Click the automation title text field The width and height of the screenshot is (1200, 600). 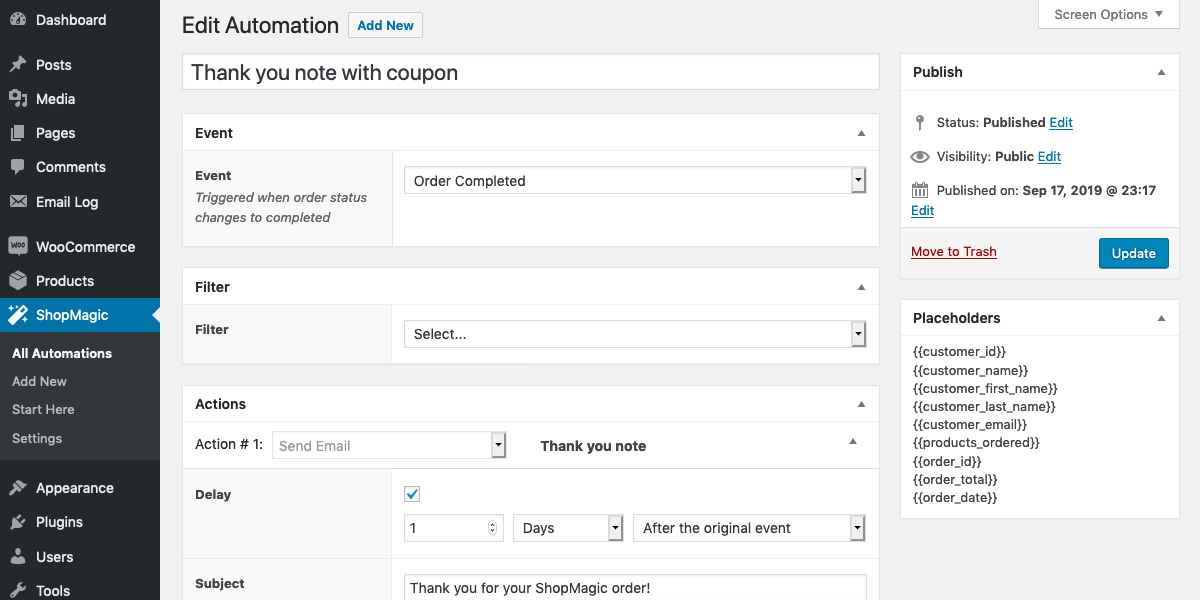pos(530,73)
